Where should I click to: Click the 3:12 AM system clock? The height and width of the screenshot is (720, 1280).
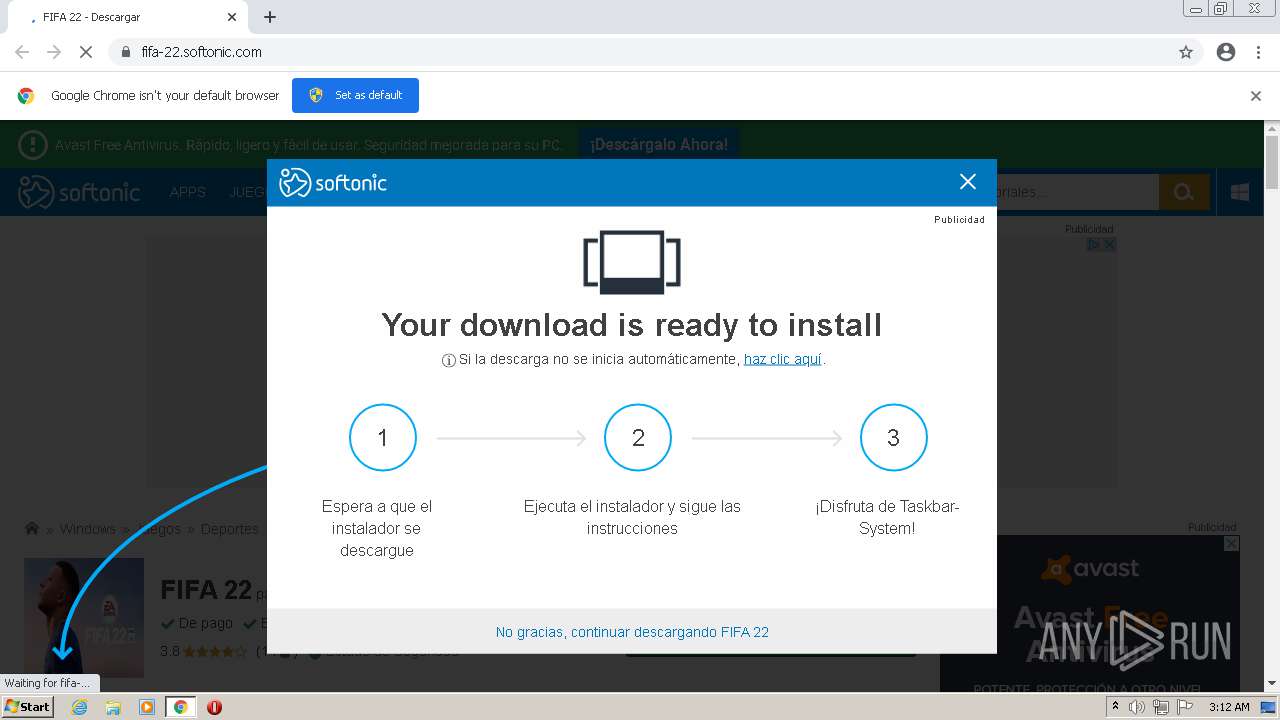point(1229,707)
